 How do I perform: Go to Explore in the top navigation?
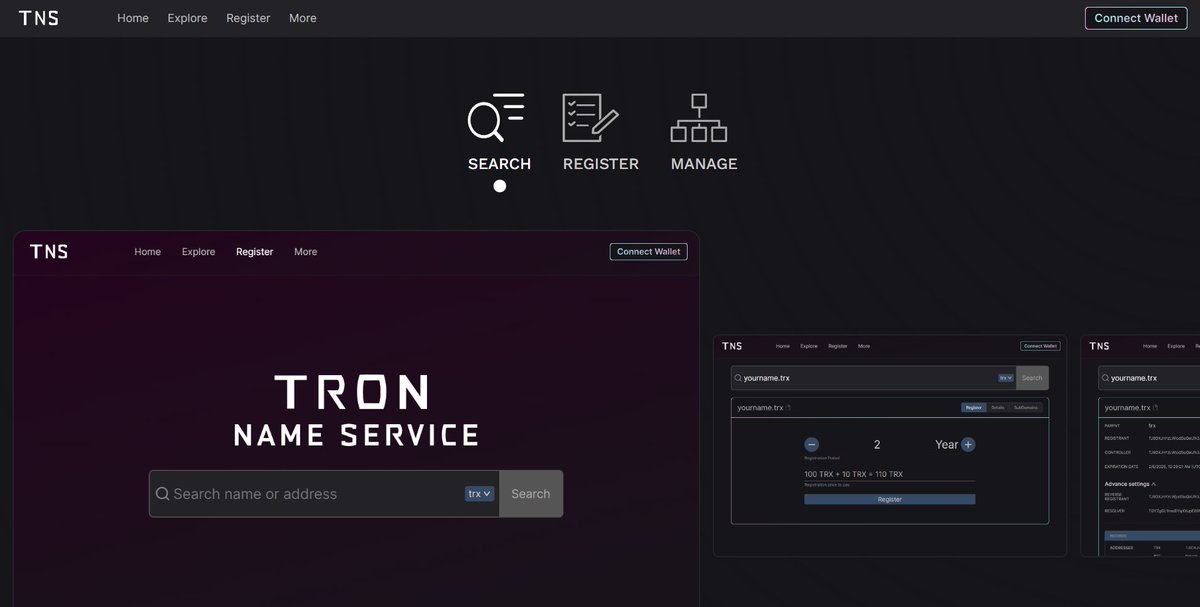(x=187, y=18)
